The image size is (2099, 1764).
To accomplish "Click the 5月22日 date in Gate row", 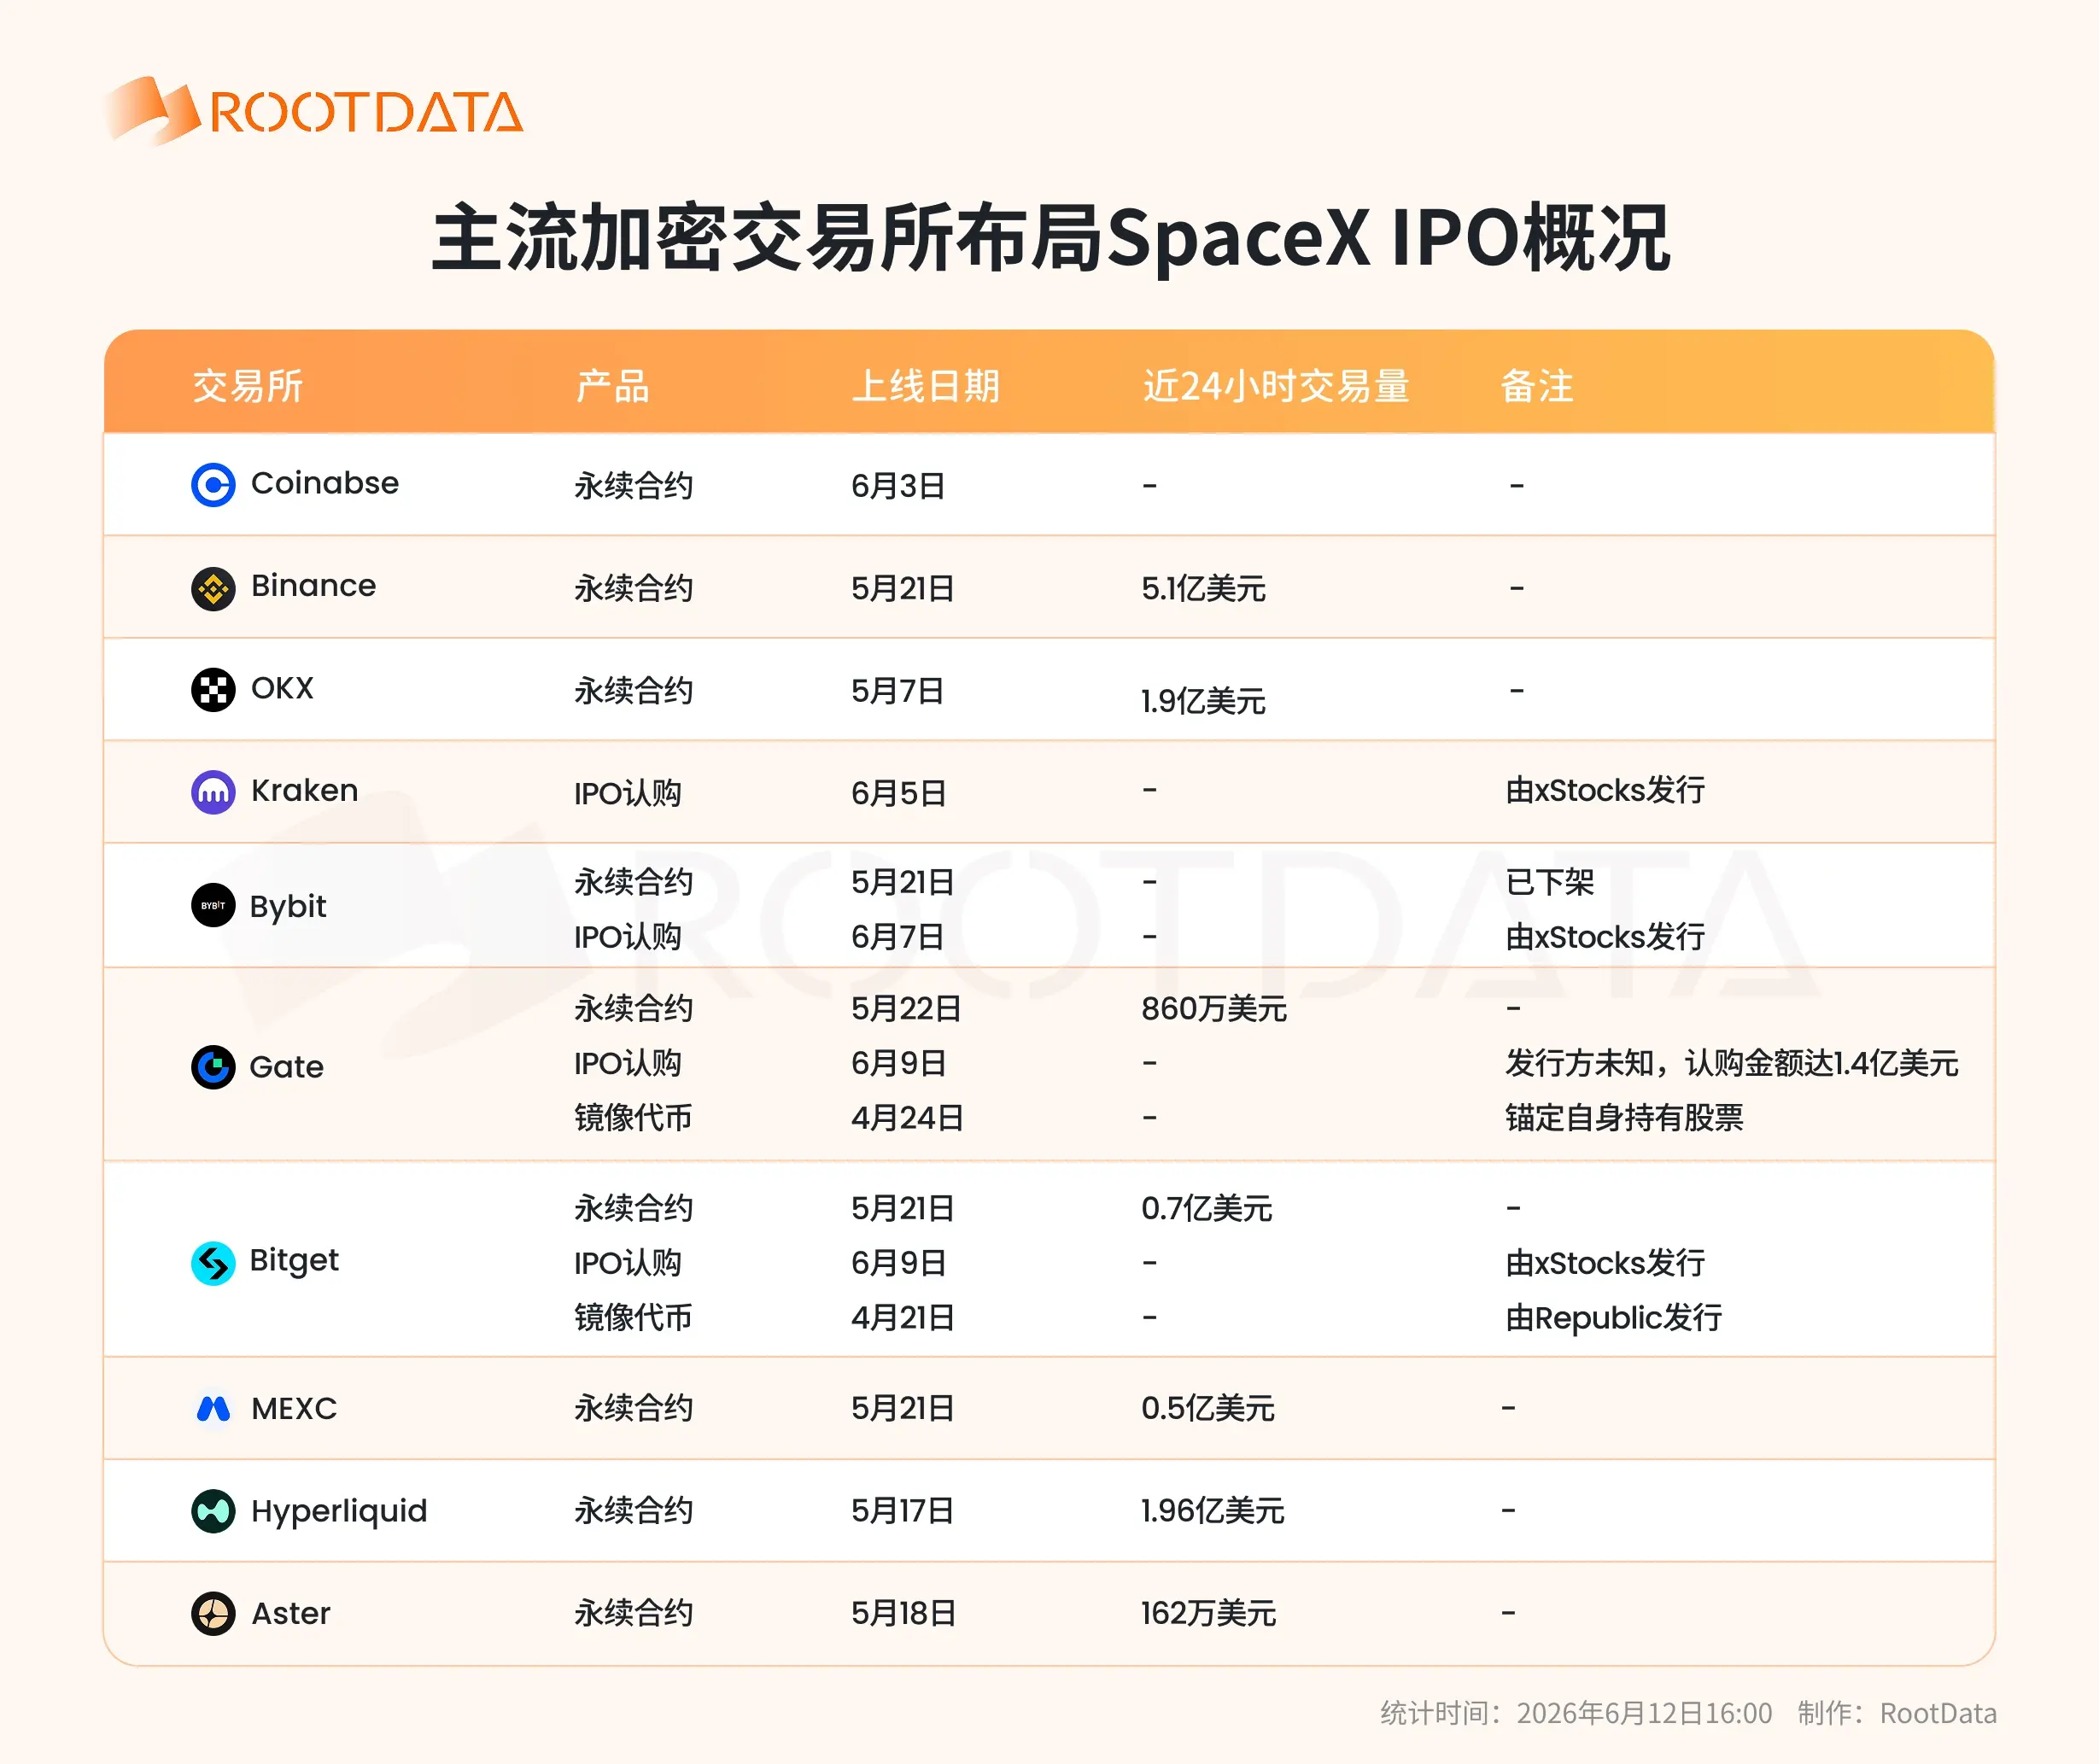I will [x=907, y=1009].
